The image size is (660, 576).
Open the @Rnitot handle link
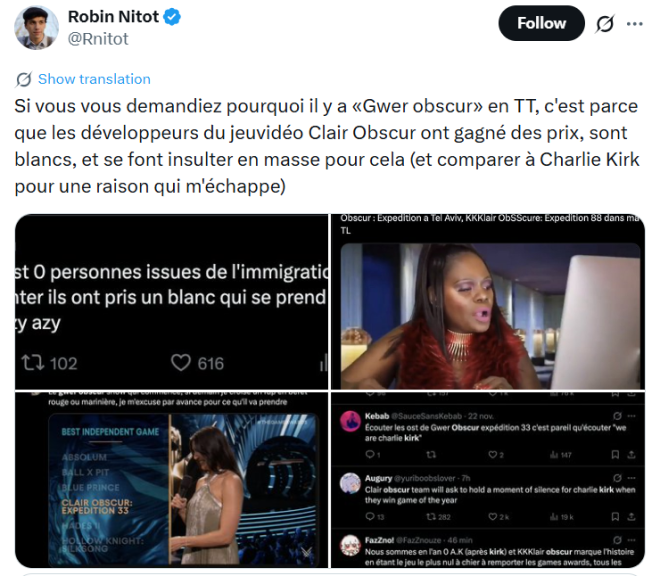click(x=98, y=39)
